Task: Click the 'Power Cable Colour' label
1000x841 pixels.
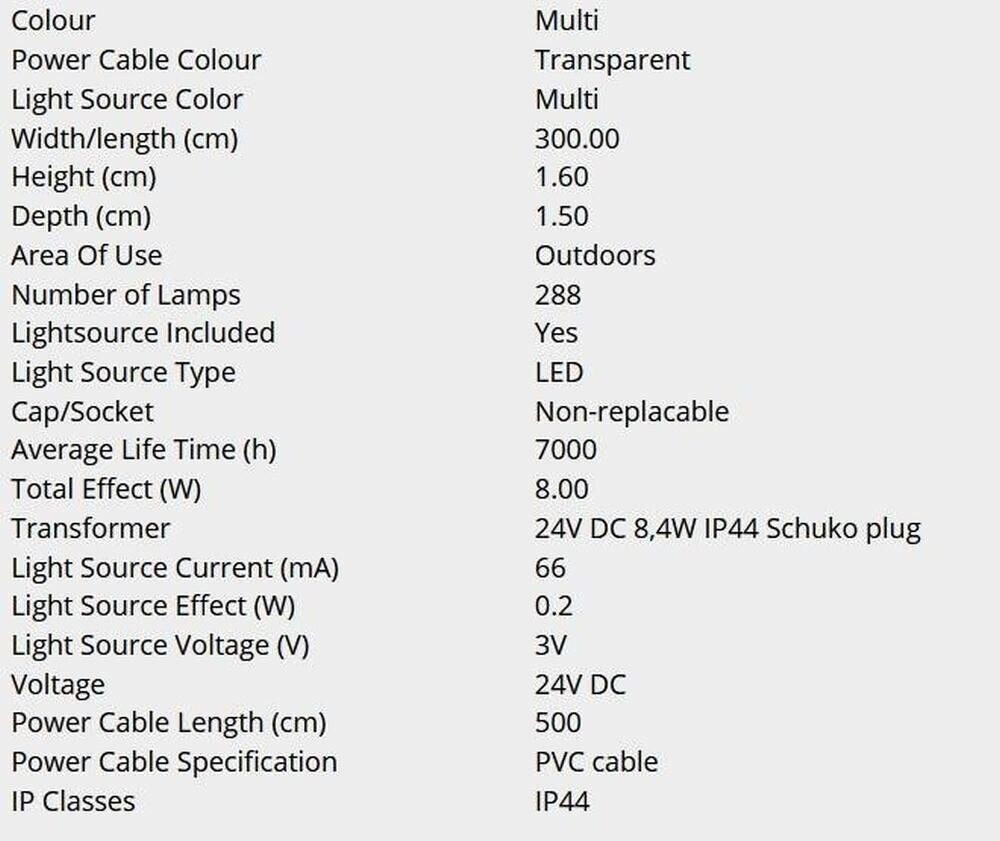Action: coord(136,60)
